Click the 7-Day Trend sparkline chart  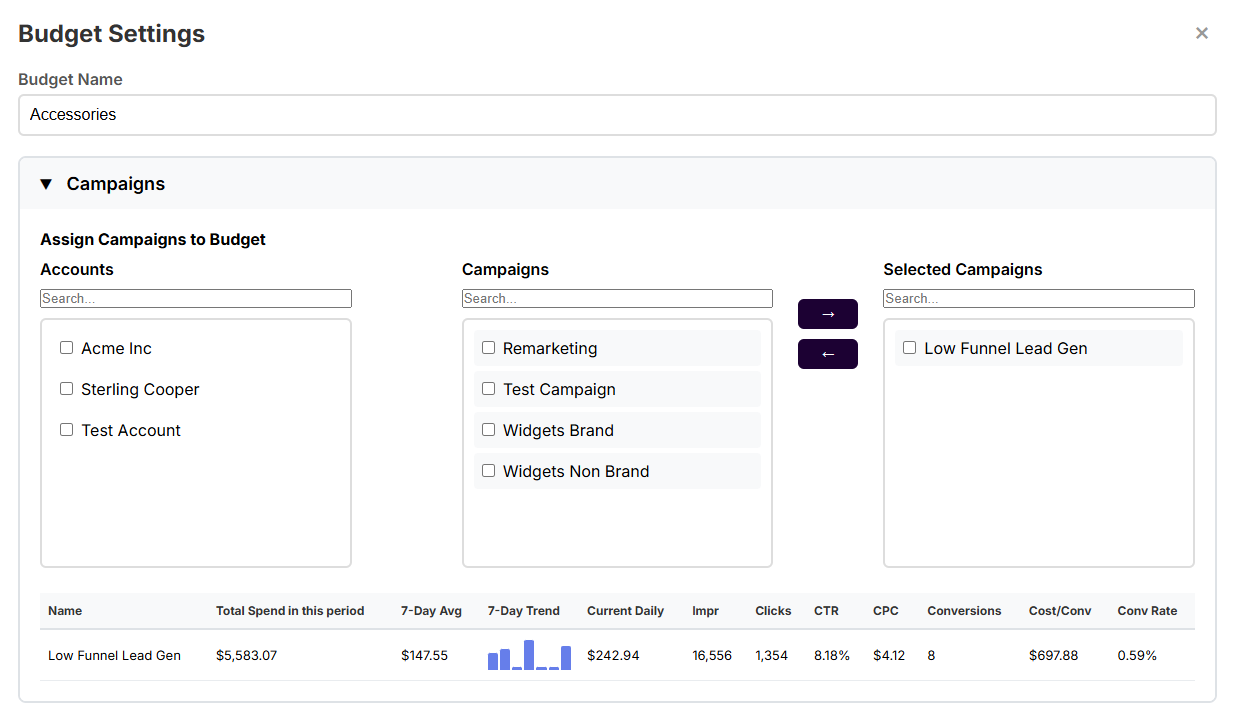coord(529,655)
